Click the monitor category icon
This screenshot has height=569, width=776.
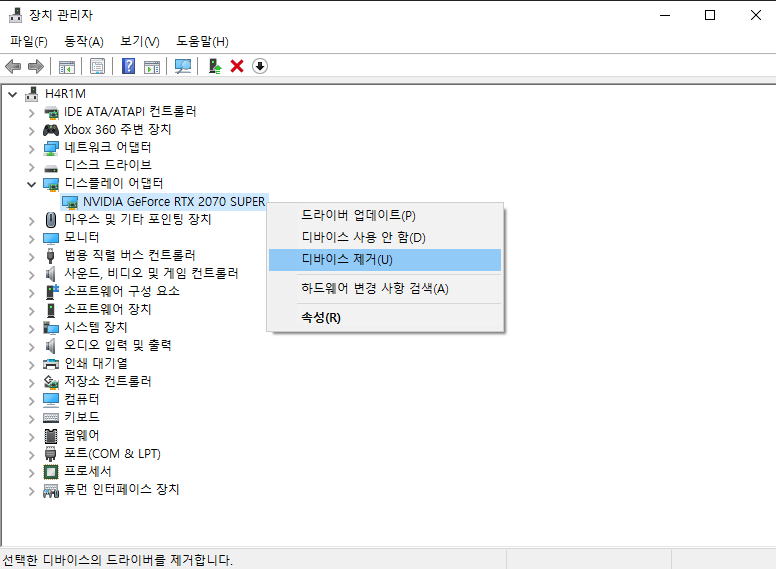[51, 238]
